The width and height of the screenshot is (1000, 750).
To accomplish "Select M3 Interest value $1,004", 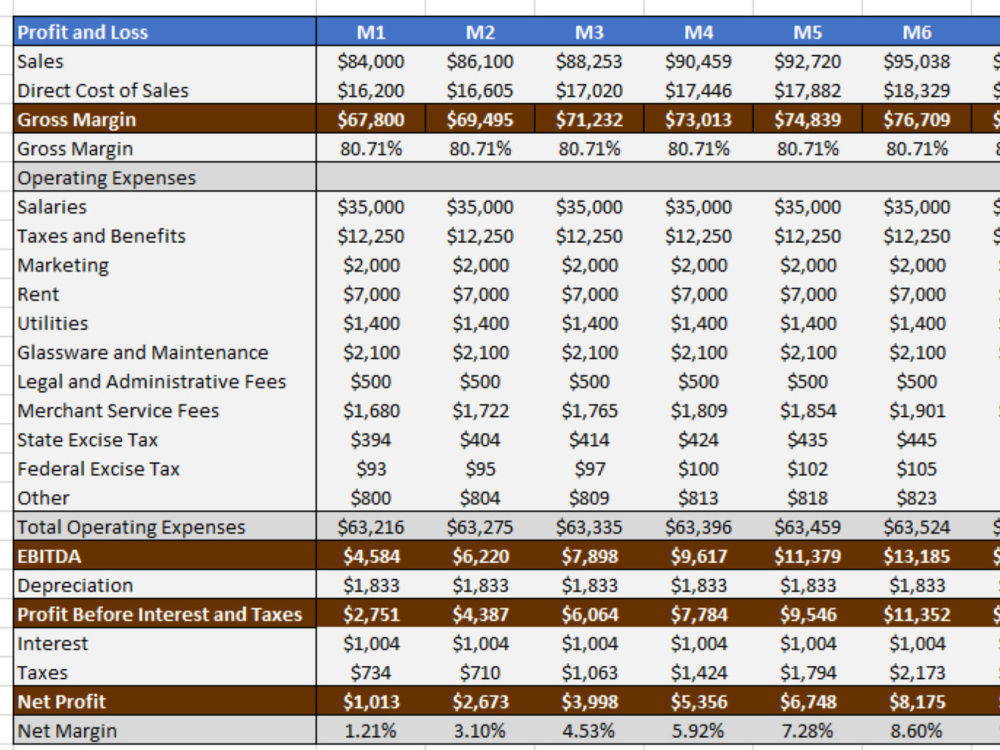I will tap(589, 643).
